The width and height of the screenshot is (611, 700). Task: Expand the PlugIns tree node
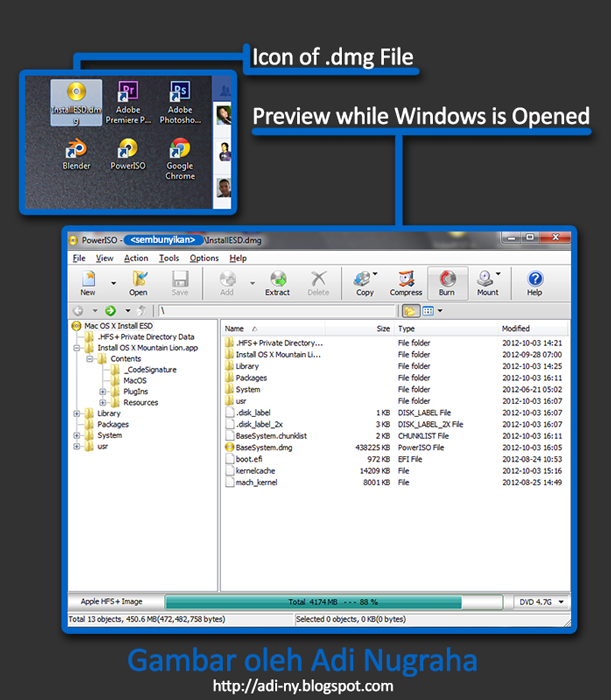tap(103, 392)
